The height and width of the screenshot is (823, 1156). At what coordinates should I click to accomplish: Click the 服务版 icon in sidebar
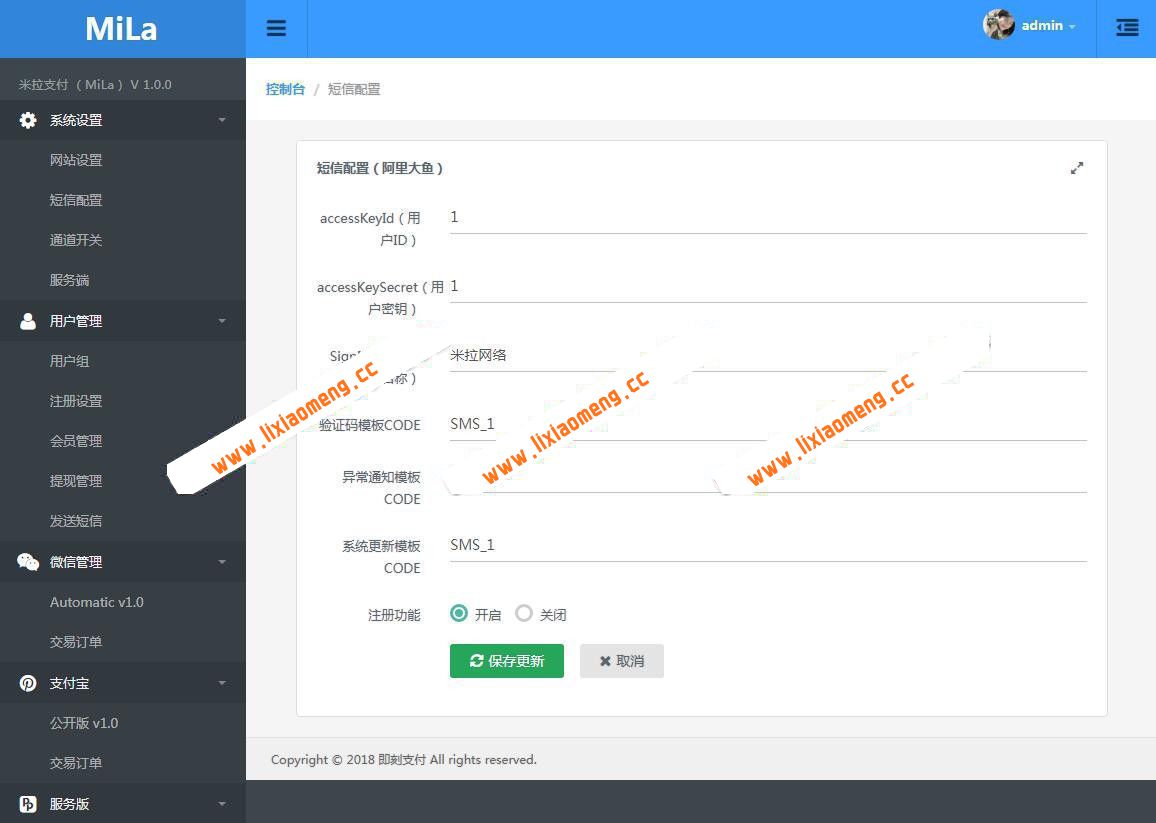(x=25, y=803)
